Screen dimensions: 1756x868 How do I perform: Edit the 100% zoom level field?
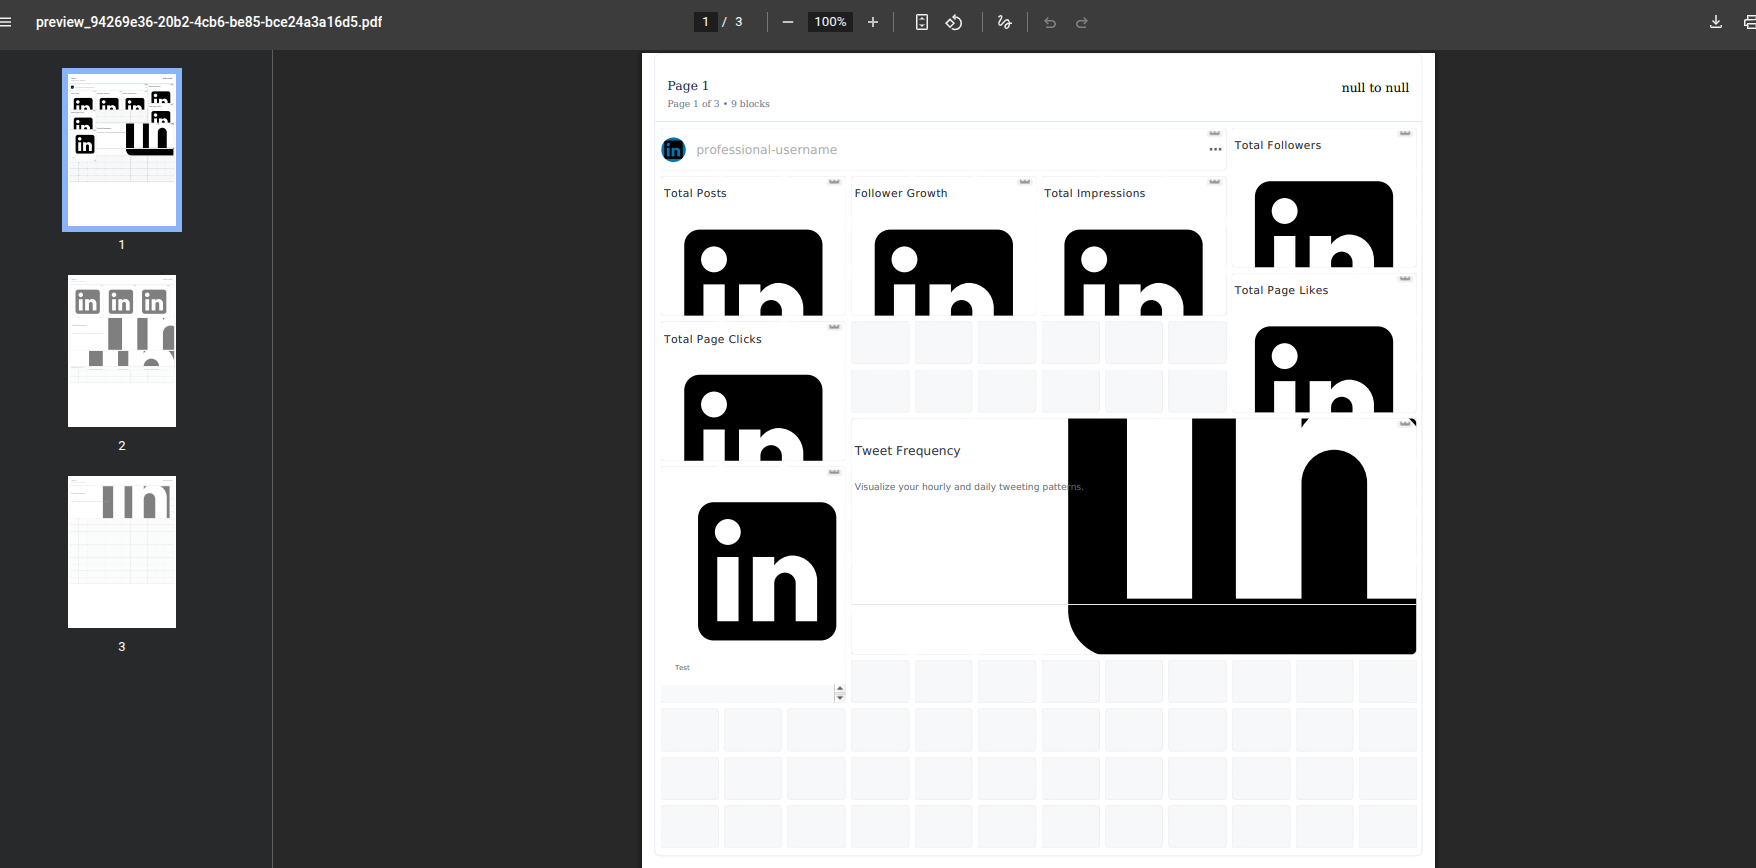pos(830,22)
